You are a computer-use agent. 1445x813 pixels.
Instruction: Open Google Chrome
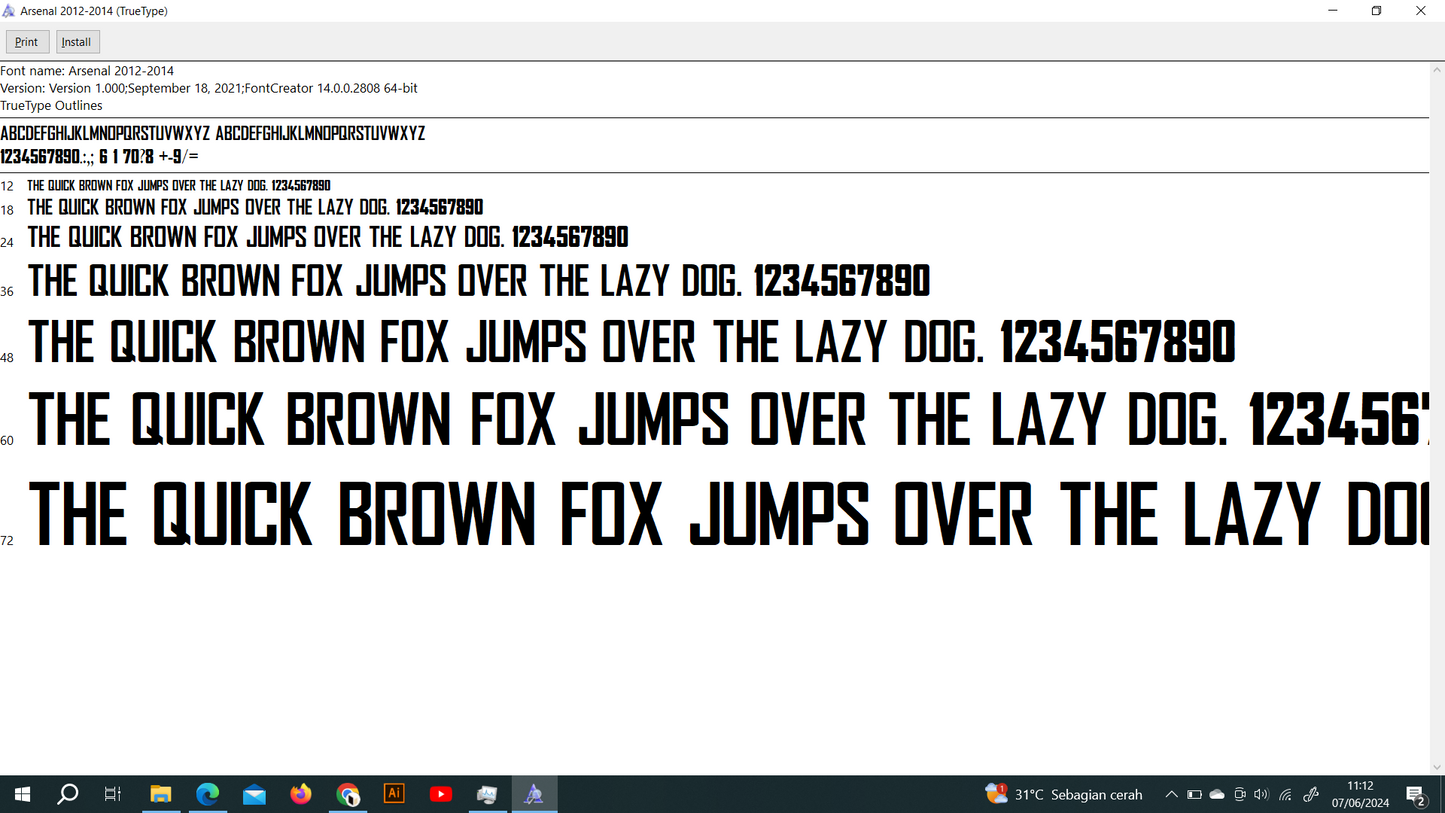click(348, 794)
